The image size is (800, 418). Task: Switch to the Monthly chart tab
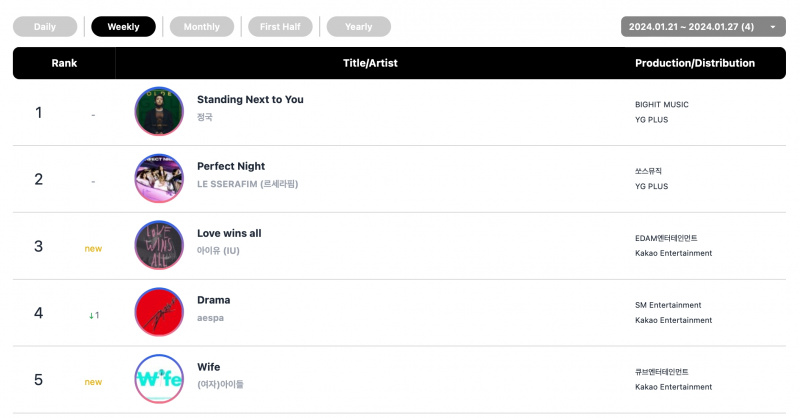click(202, 27)
